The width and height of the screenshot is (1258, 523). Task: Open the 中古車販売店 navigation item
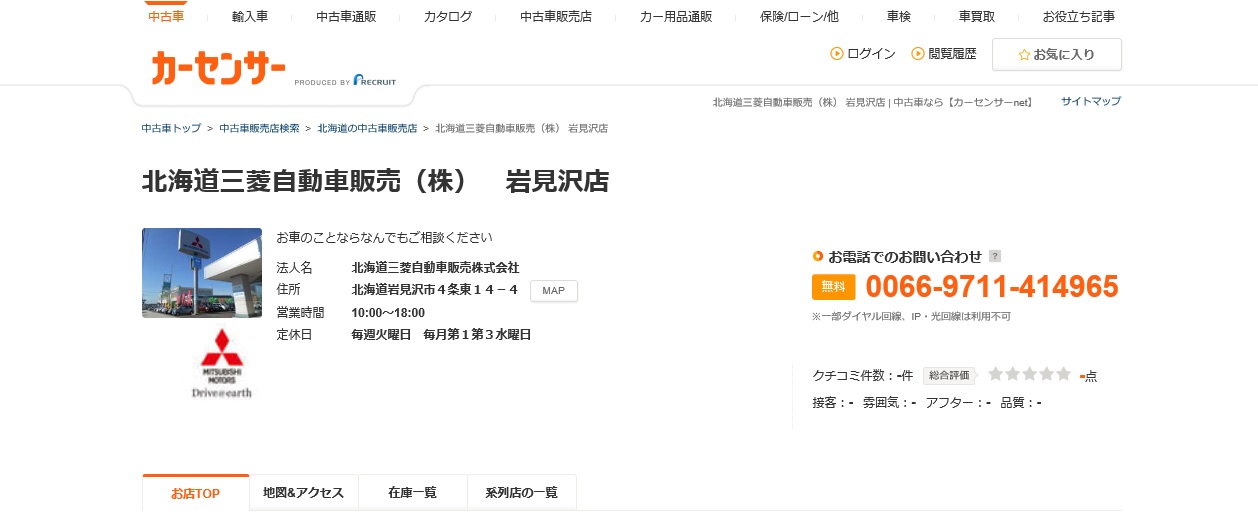pyautogui.click(x=556, y=16)
